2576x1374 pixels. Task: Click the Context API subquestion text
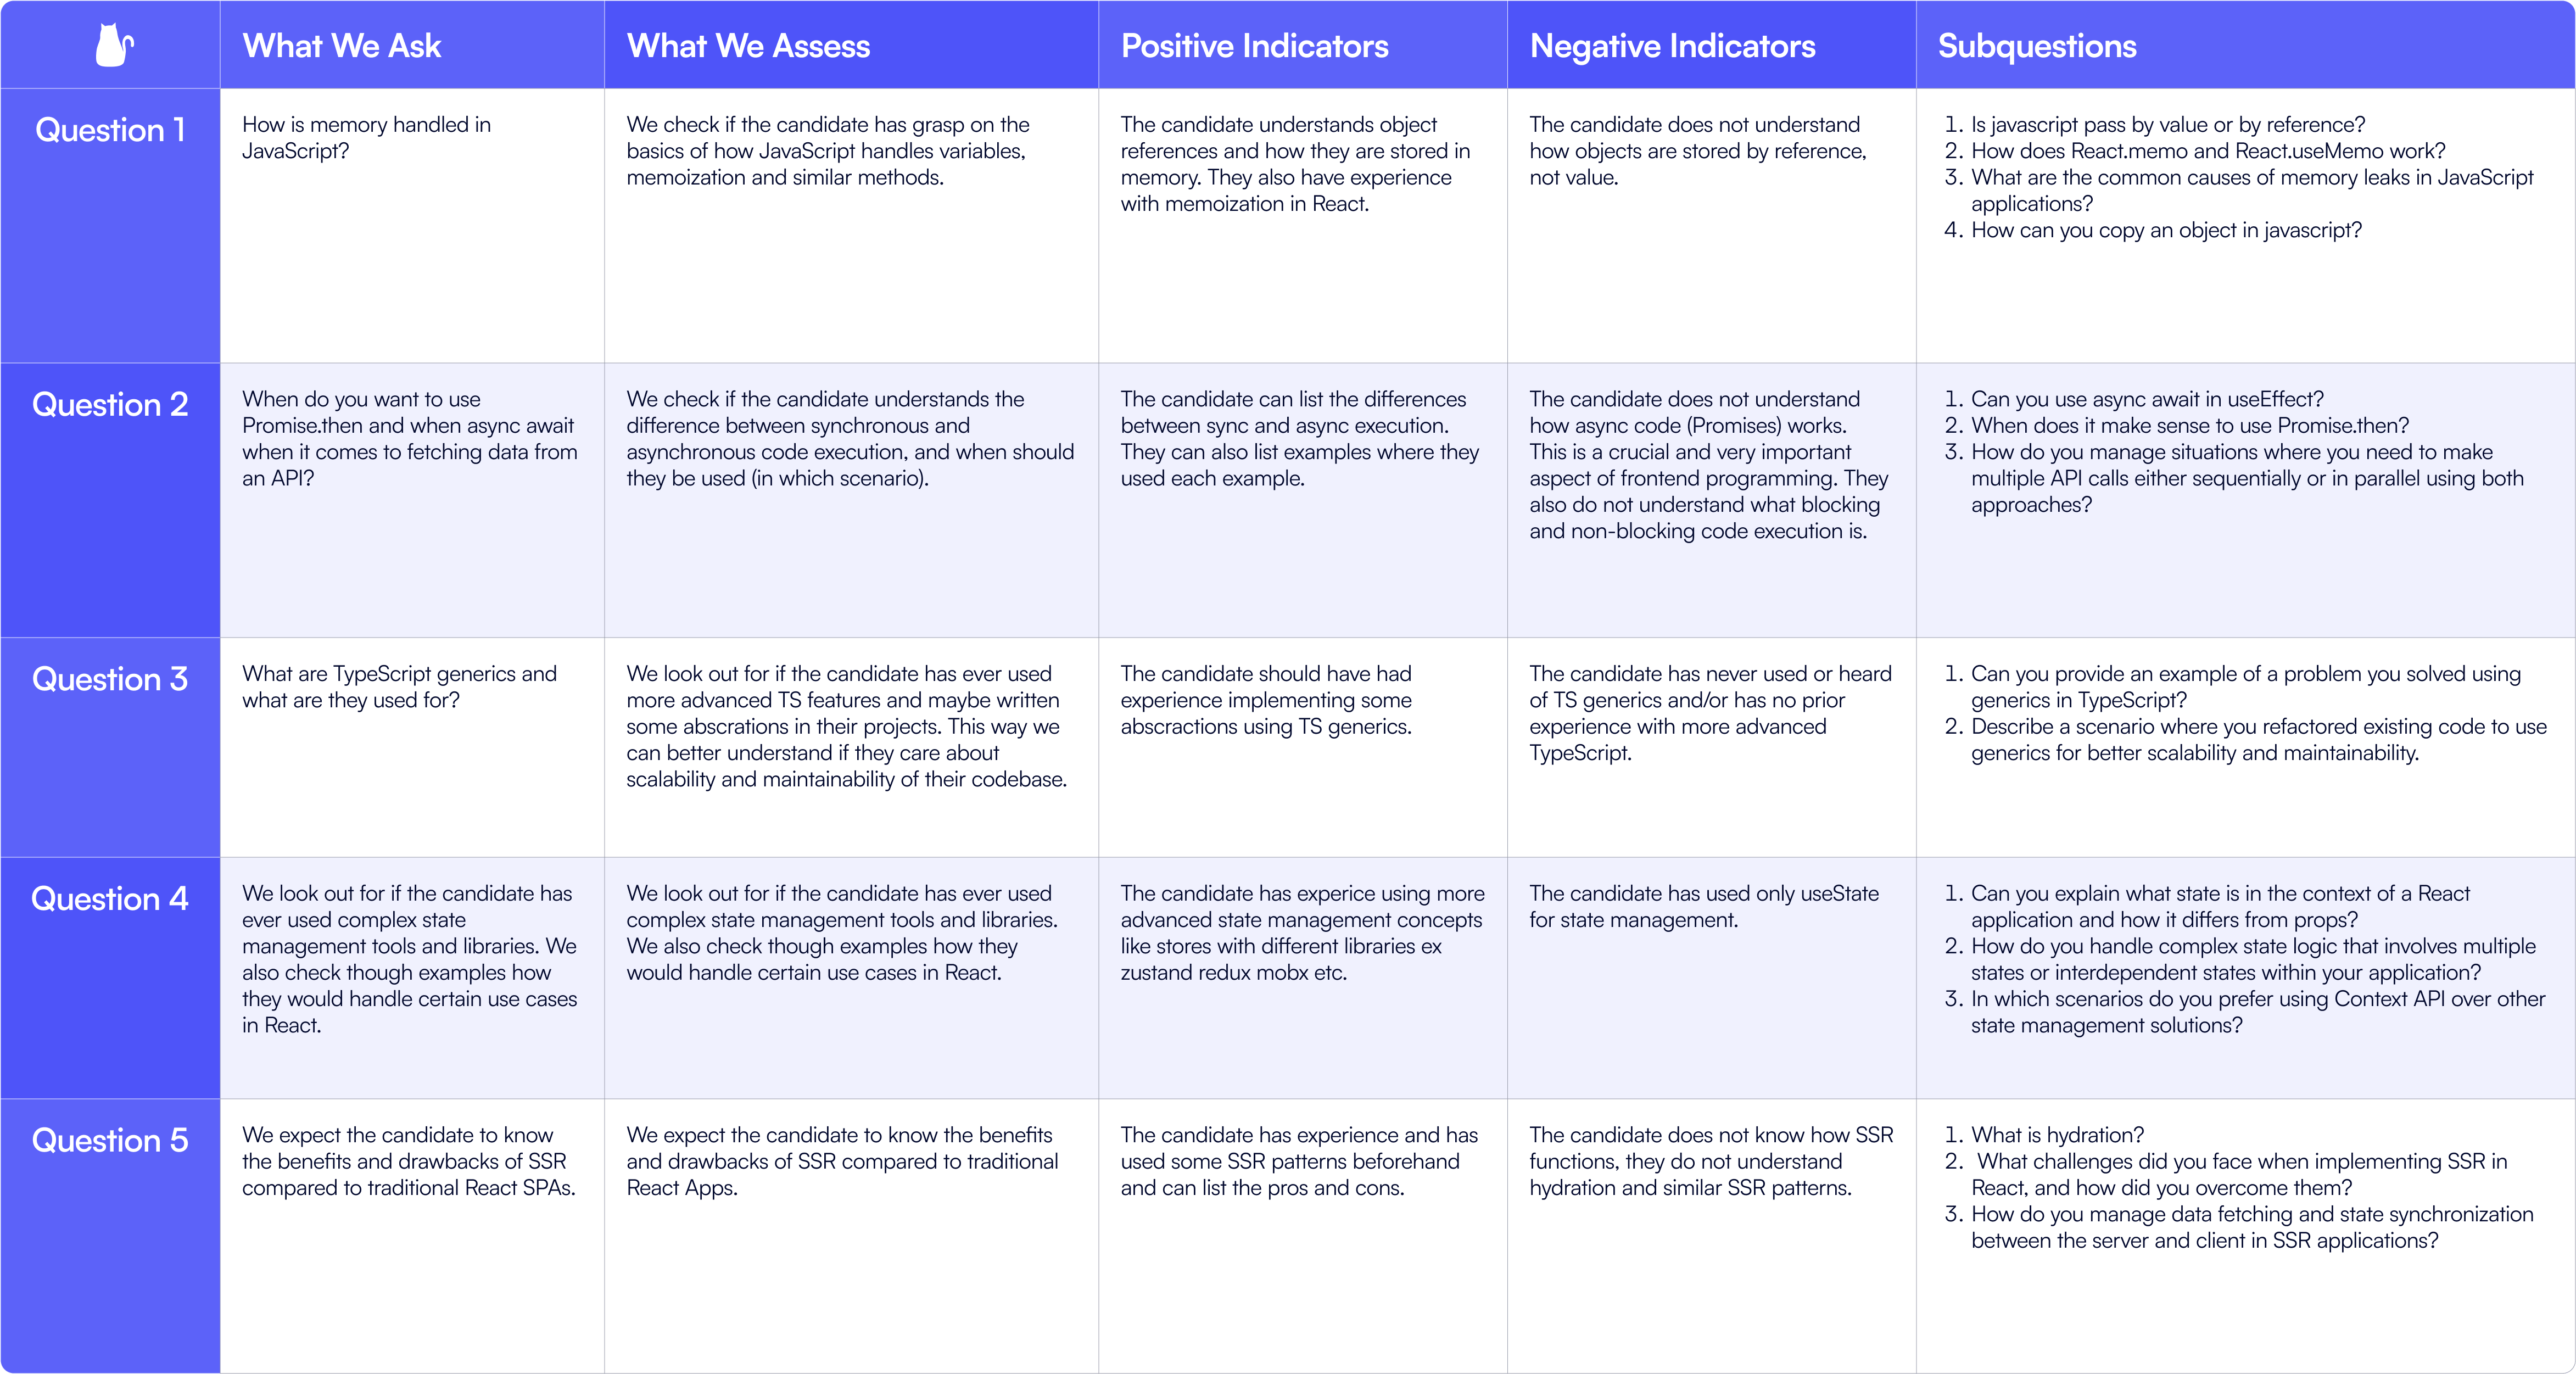coord(2256,1012)
